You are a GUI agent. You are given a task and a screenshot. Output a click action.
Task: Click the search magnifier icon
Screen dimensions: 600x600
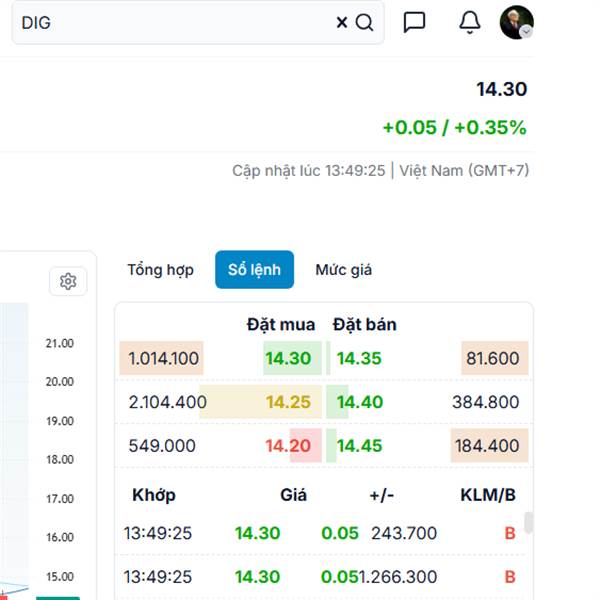(x=365, y=23)
